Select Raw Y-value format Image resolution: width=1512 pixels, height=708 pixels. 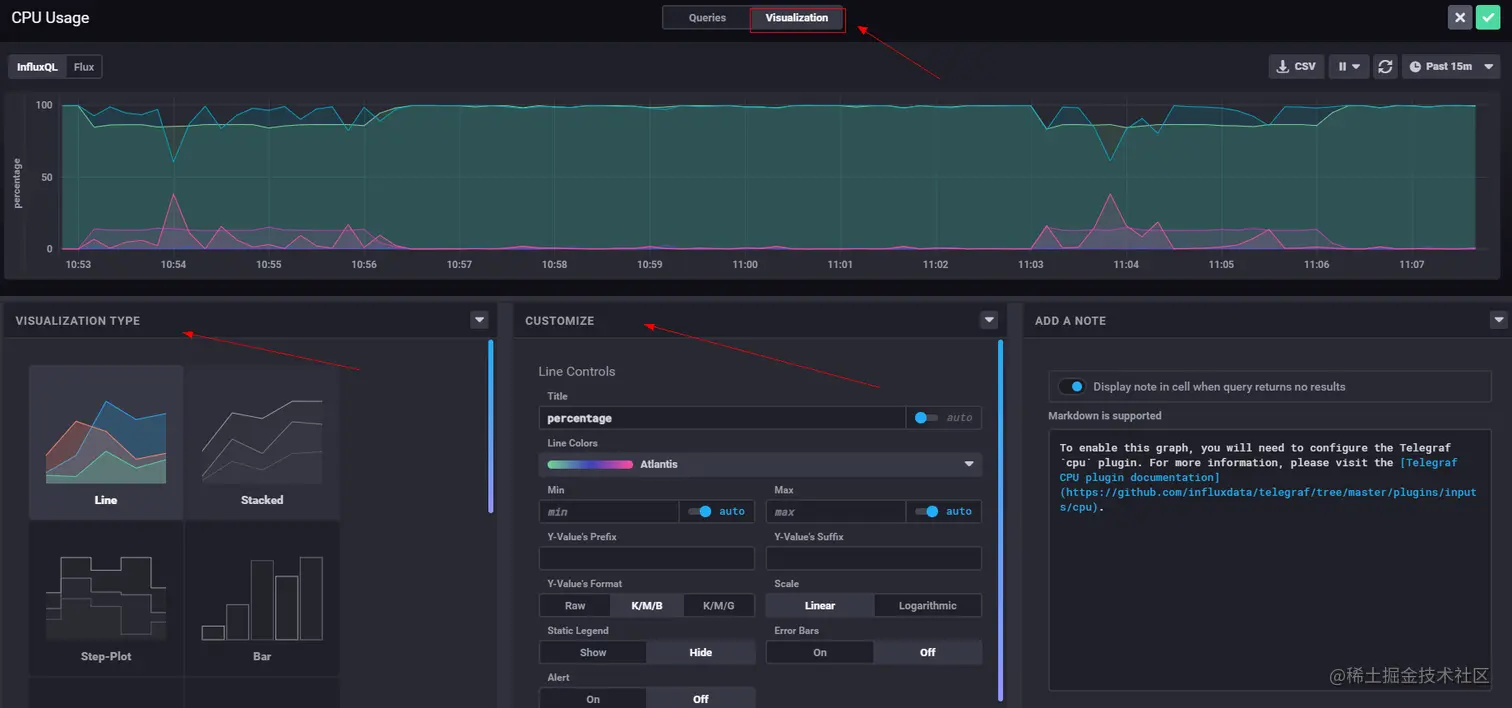point(575,605)
